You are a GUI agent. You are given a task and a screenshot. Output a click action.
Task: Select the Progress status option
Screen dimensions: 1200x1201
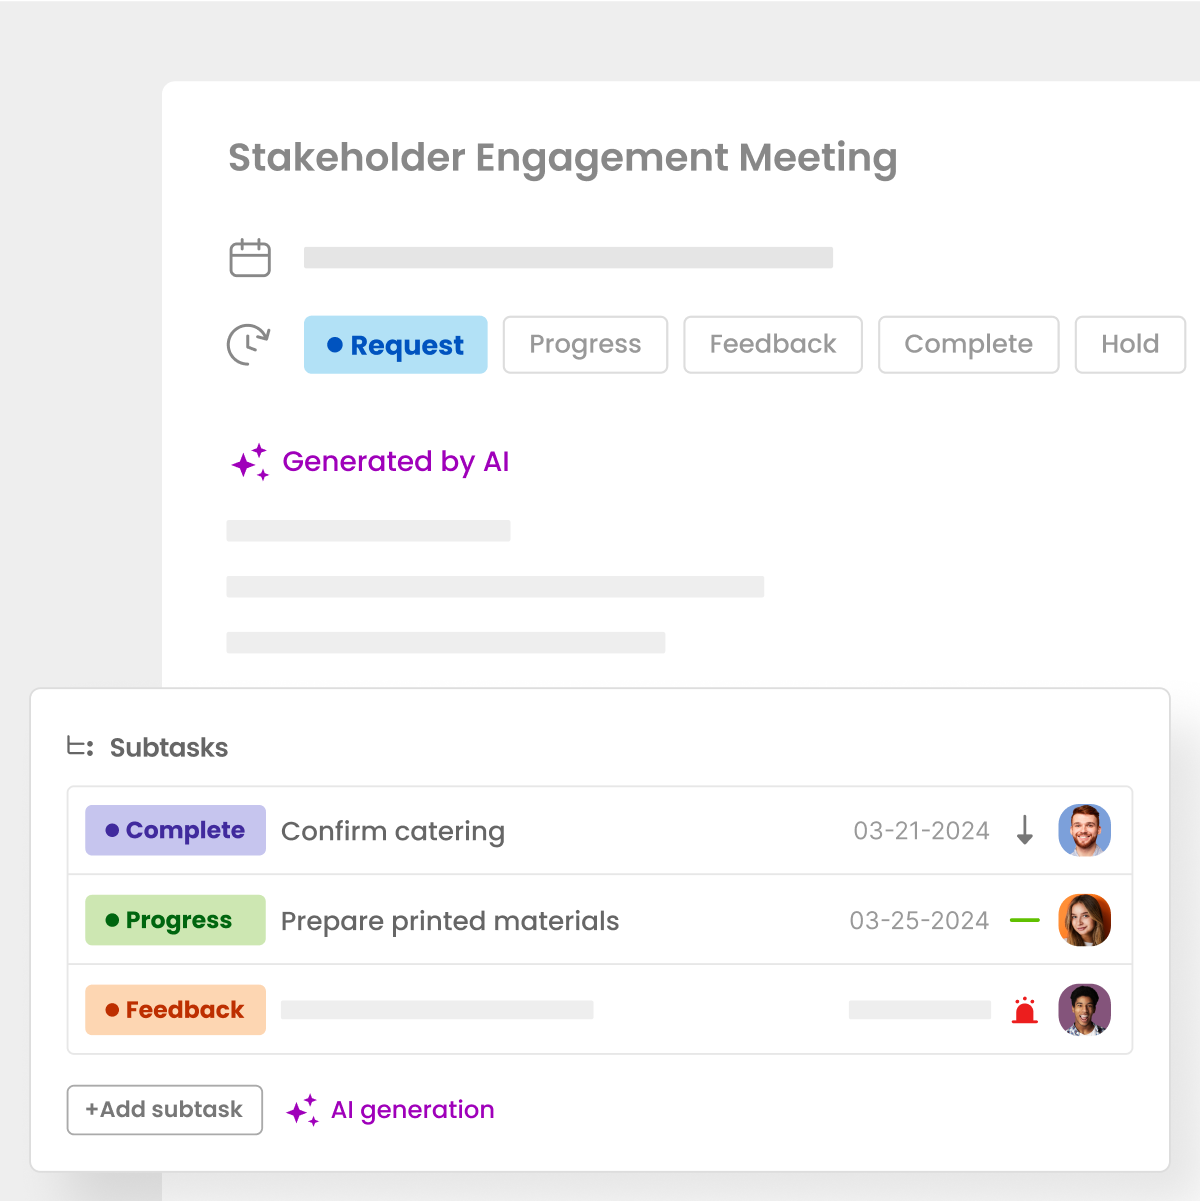585,344
